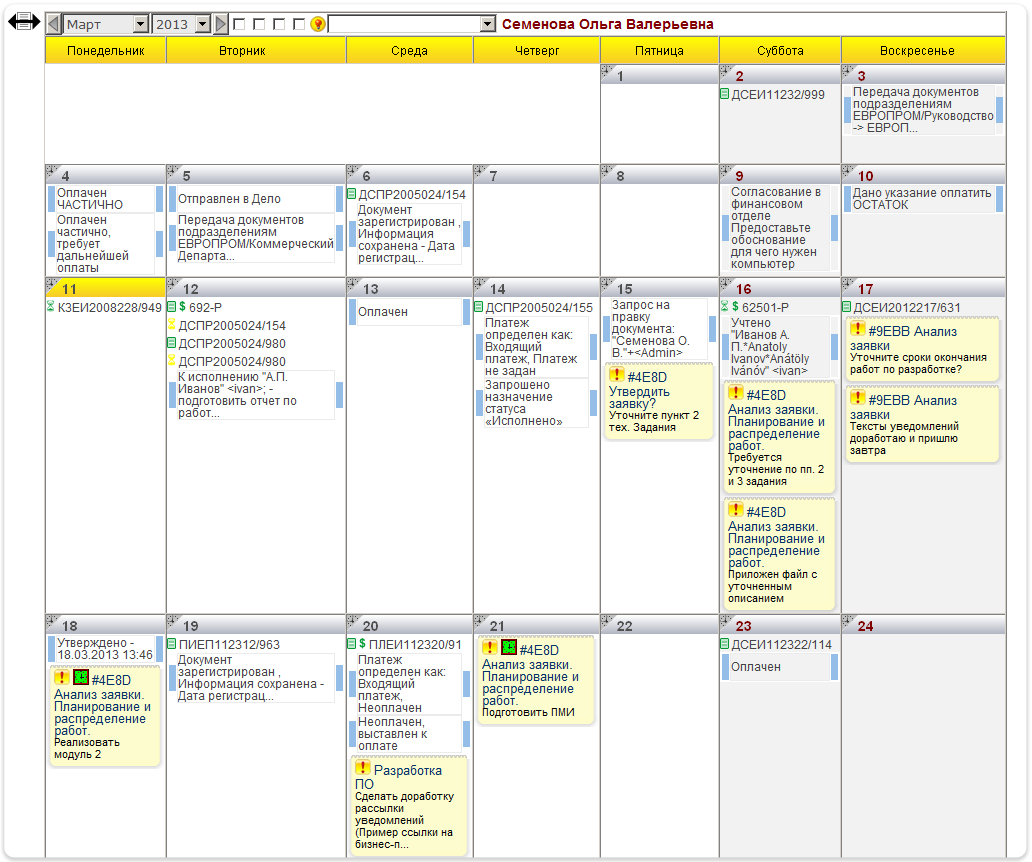Image resolution: width=1032 pixels, height=862 pixels.
Task: Click the corner add icon on day 22
Action: click(607, 621)
